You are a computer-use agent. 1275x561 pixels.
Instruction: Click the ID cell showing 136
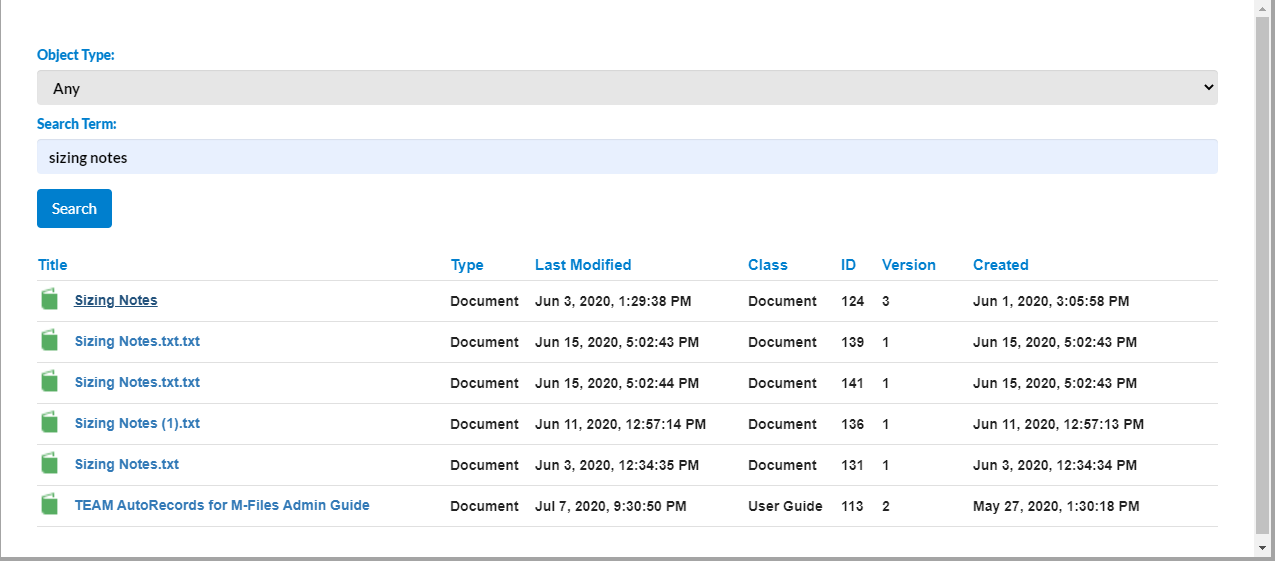(x=852, y=424)
